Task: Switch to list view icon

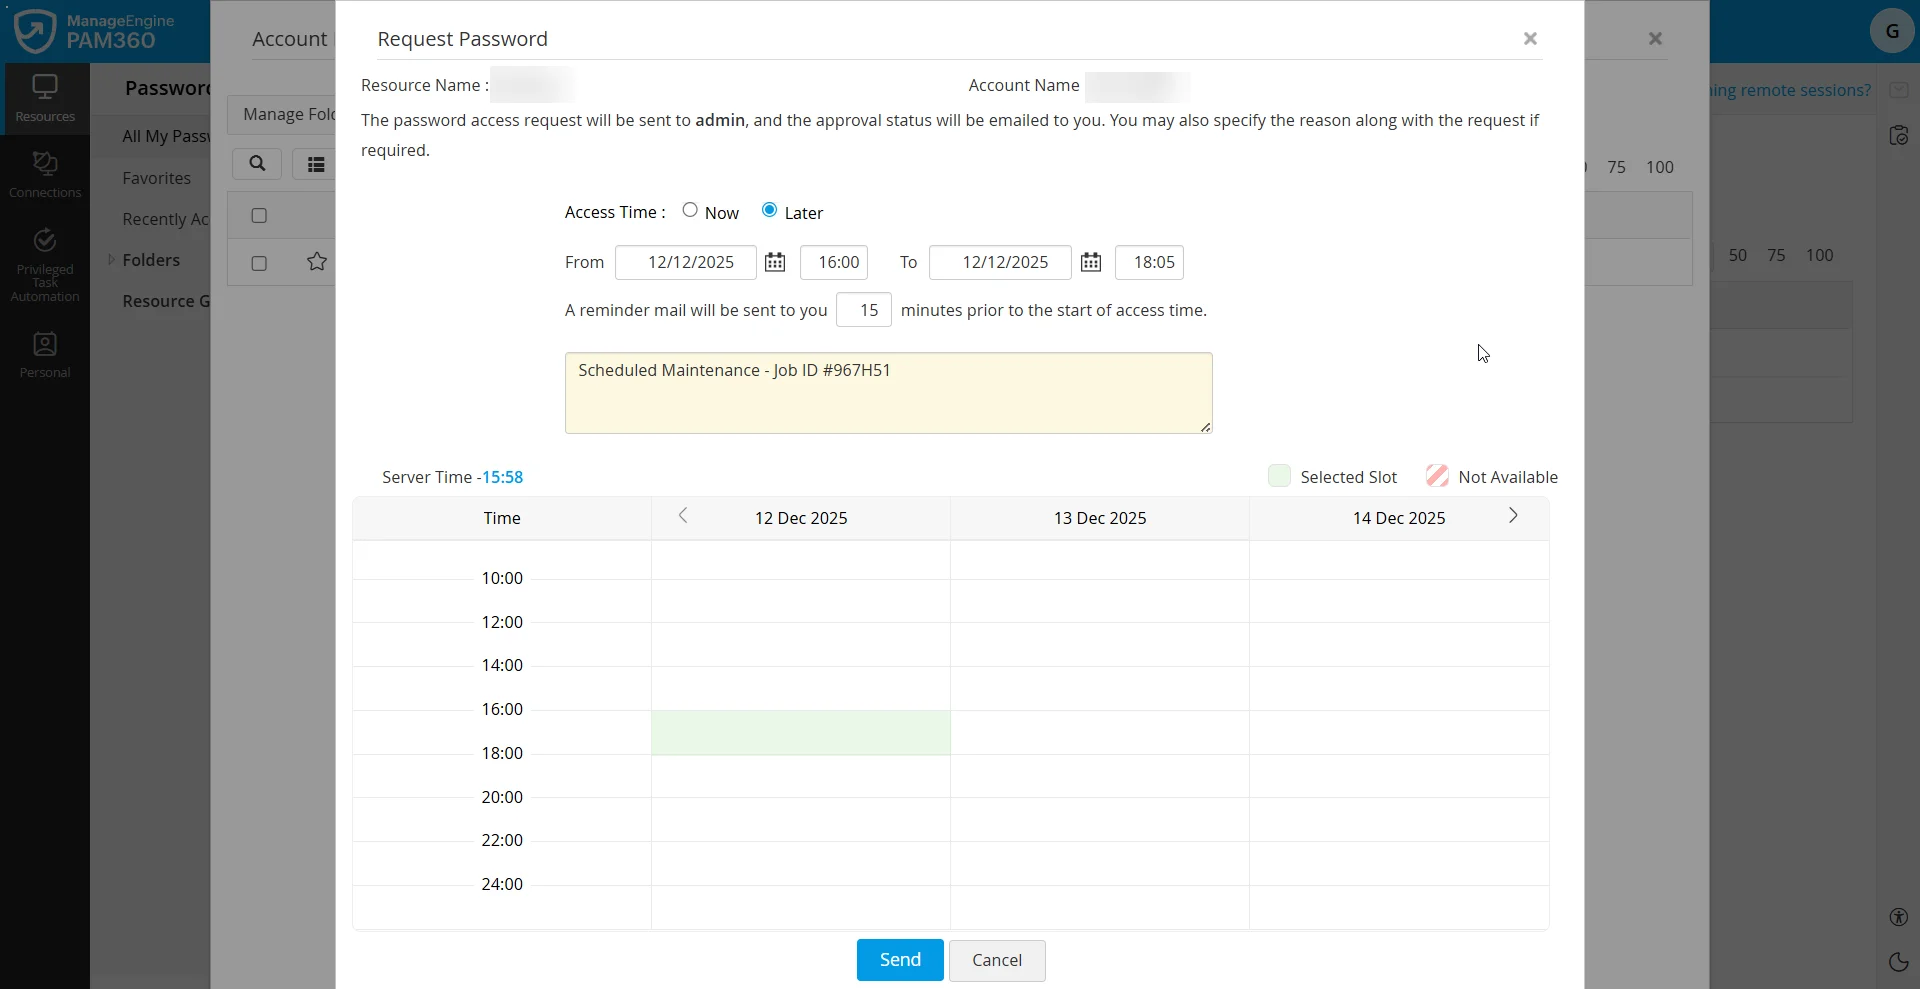Action: pyautogui.click(x=316, y=165)
